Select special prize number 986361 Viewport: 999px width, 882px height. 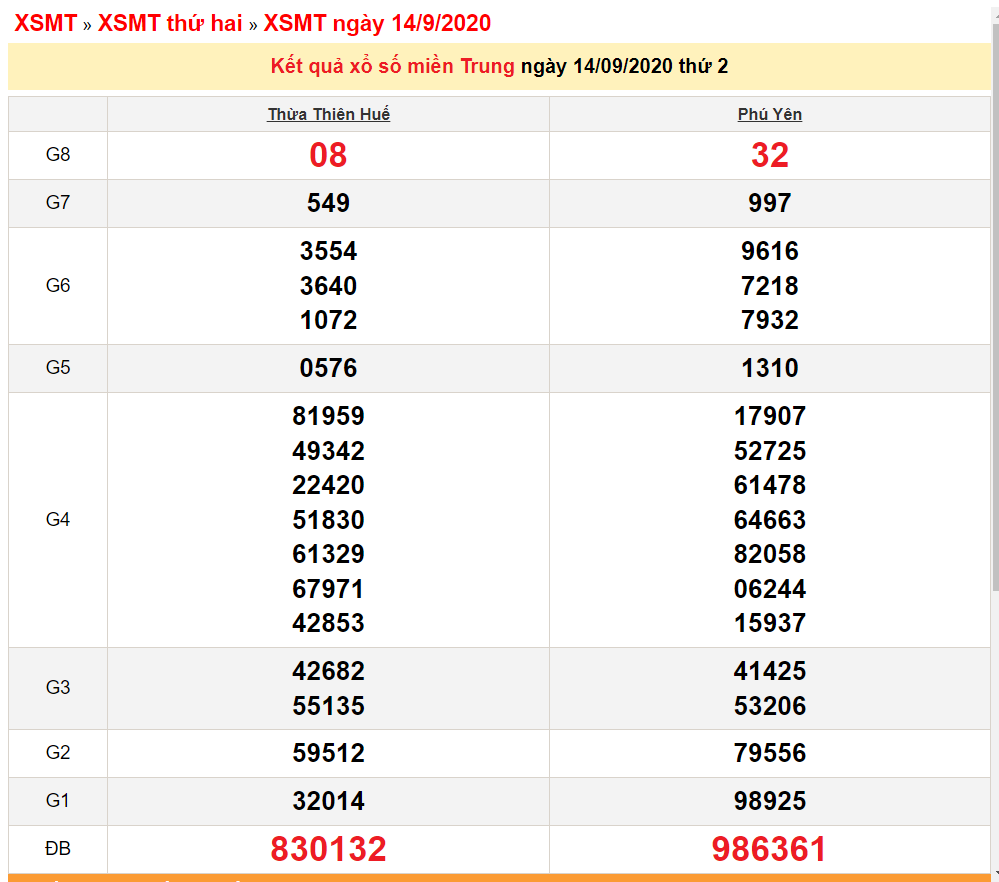click(769, 849)
